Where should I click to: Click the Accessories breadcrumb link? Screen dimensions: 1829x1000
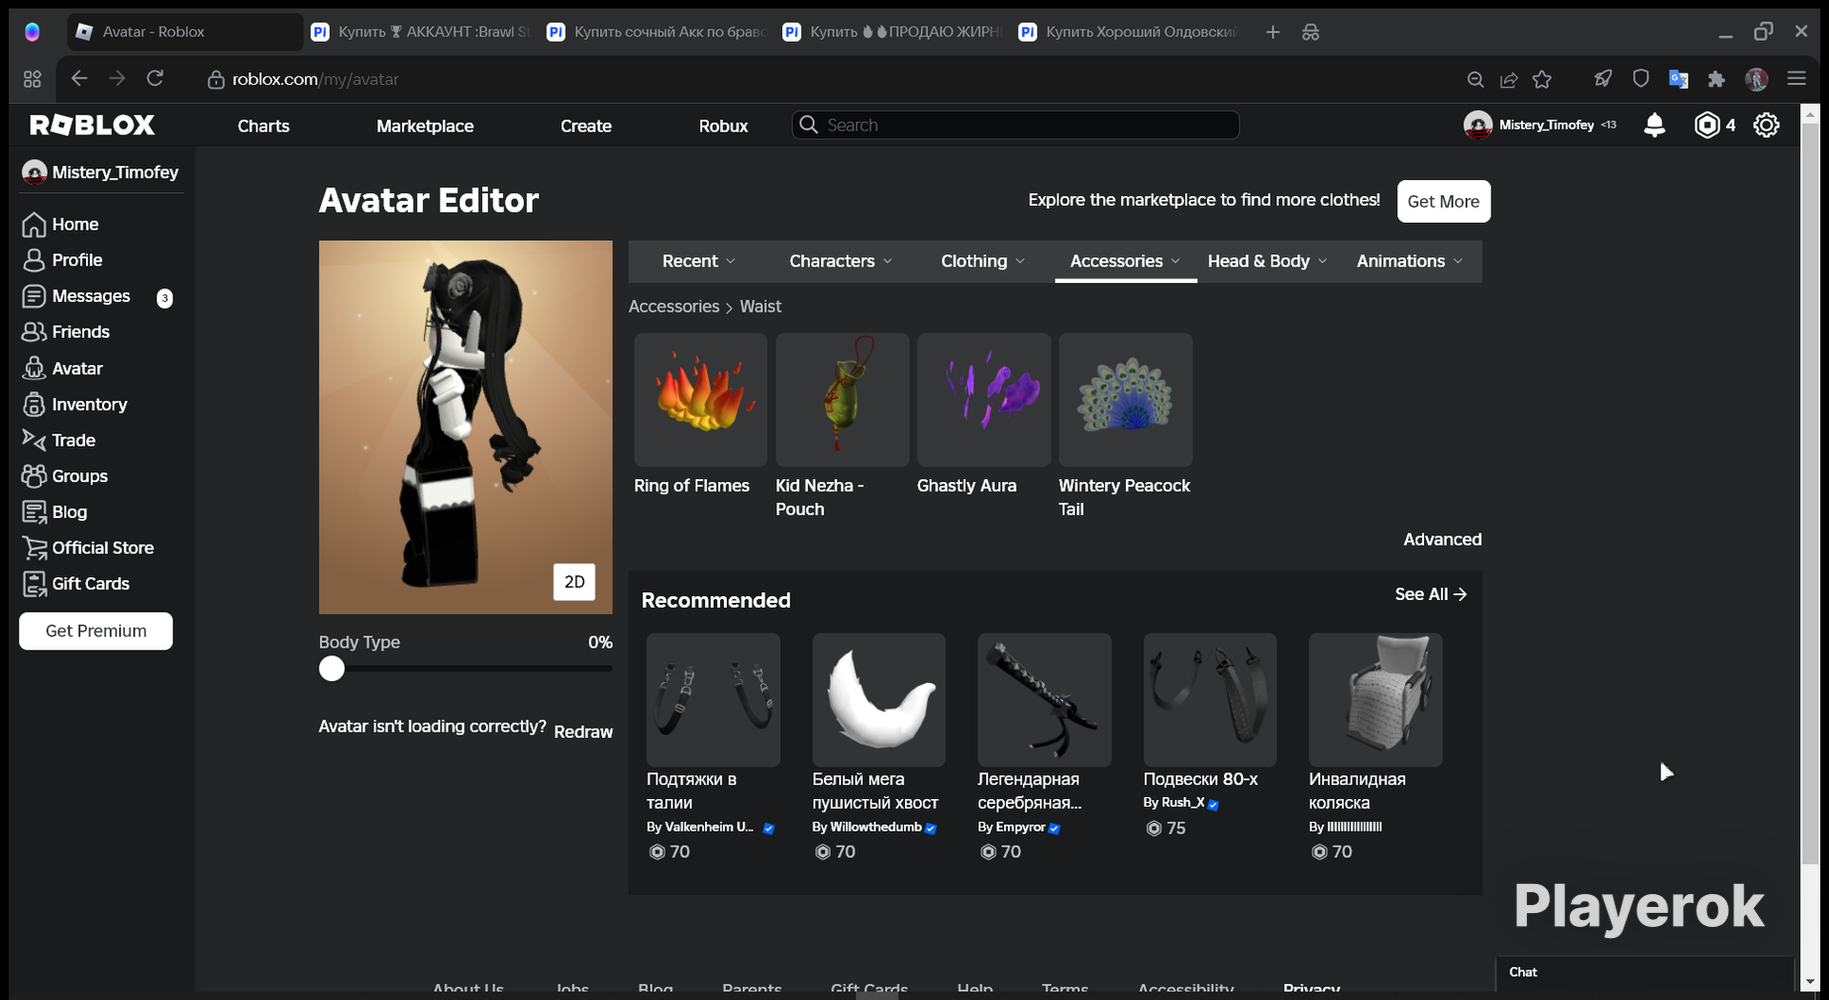pos(674,306)
